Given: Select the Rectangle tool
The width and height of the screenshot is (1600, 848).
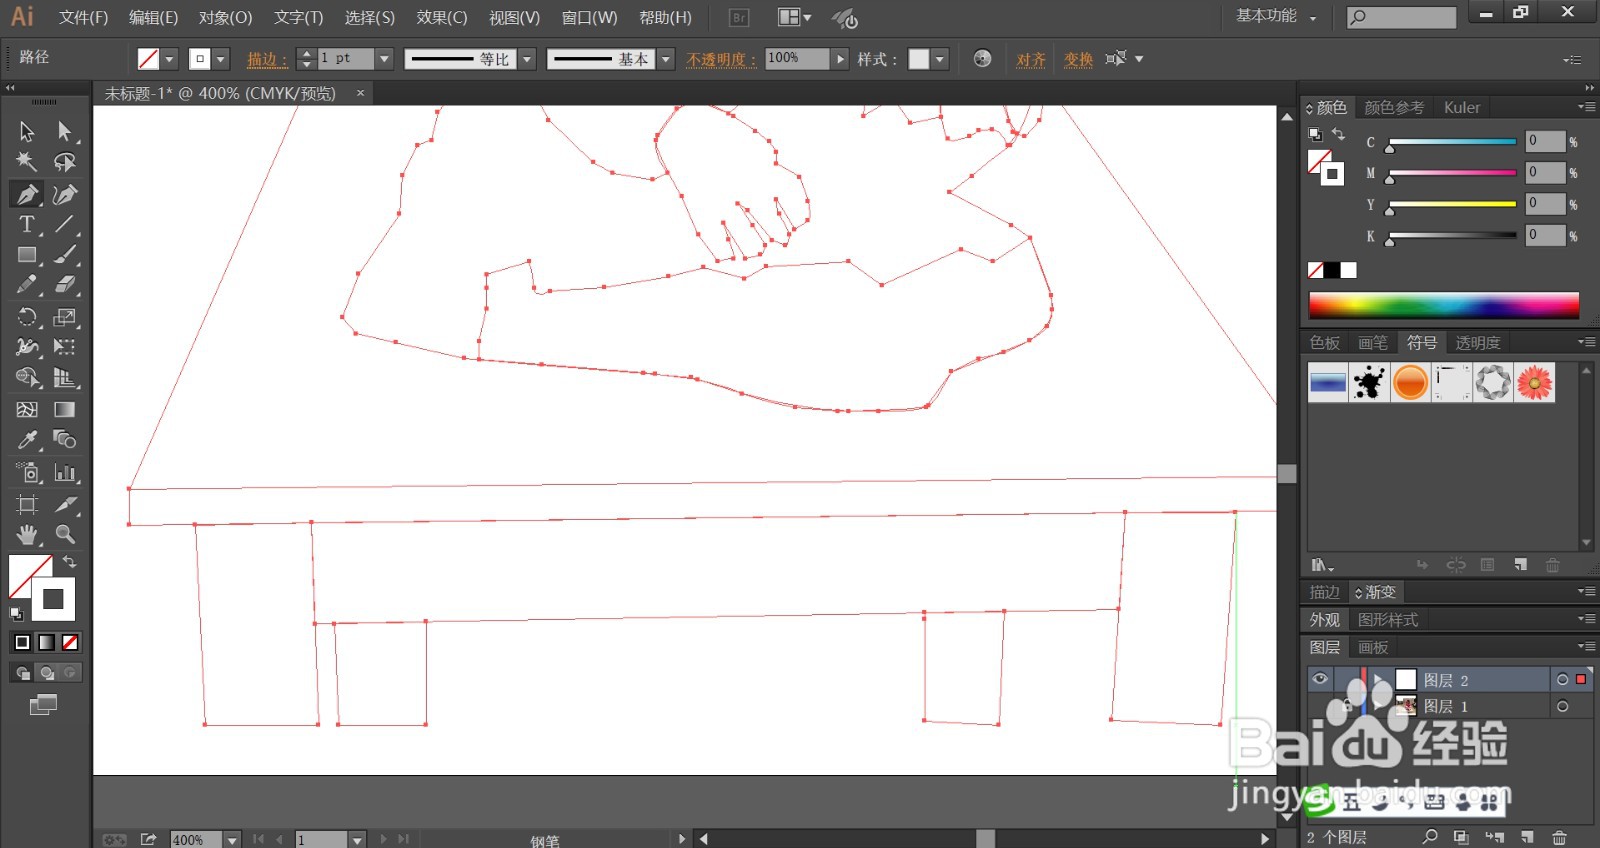Looking at the screenshot, I should coord(27,255).
